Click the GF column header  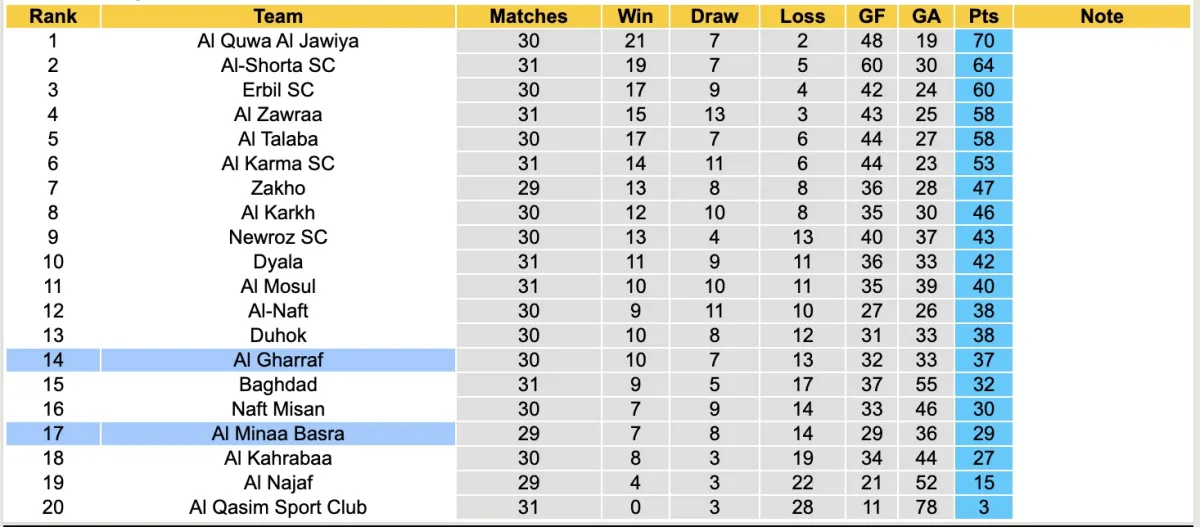(871, 16)
